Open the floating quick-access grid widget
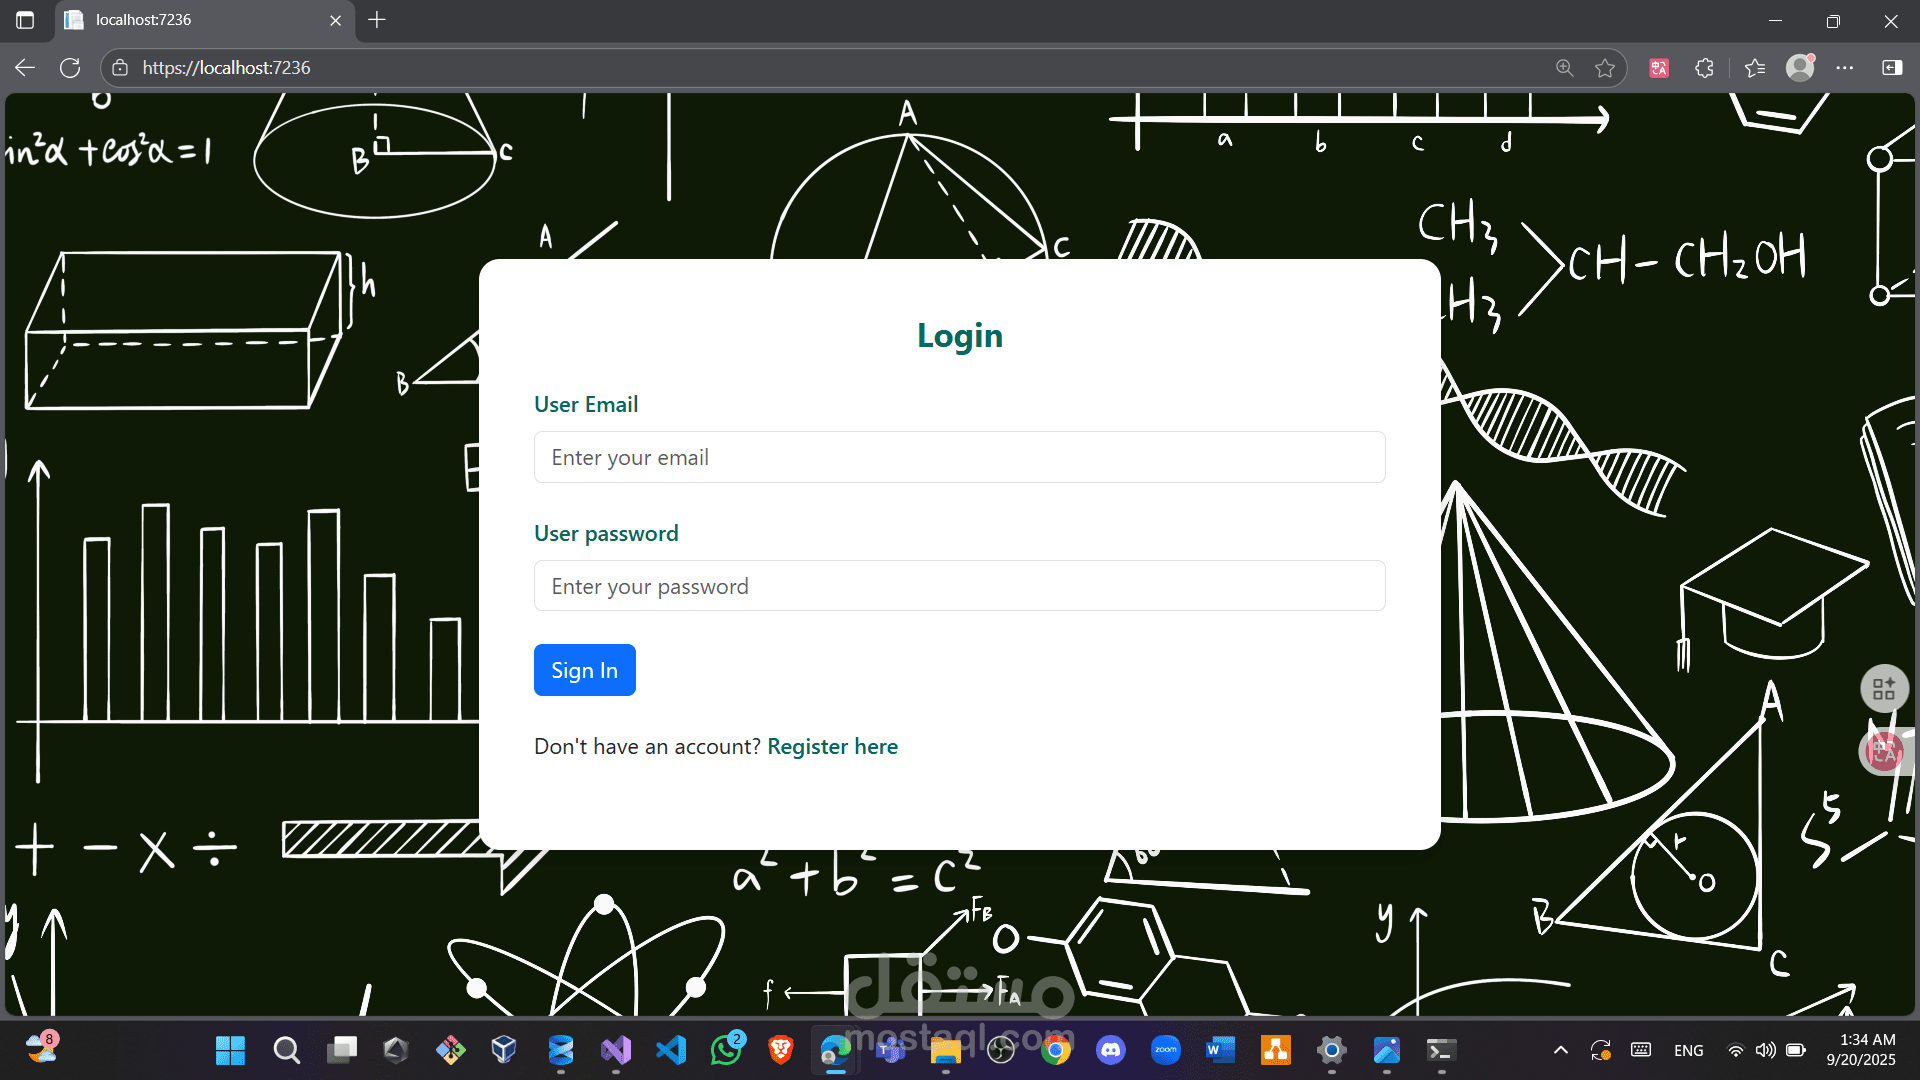The image size is (1920, 1080). tap(1884, 688)
